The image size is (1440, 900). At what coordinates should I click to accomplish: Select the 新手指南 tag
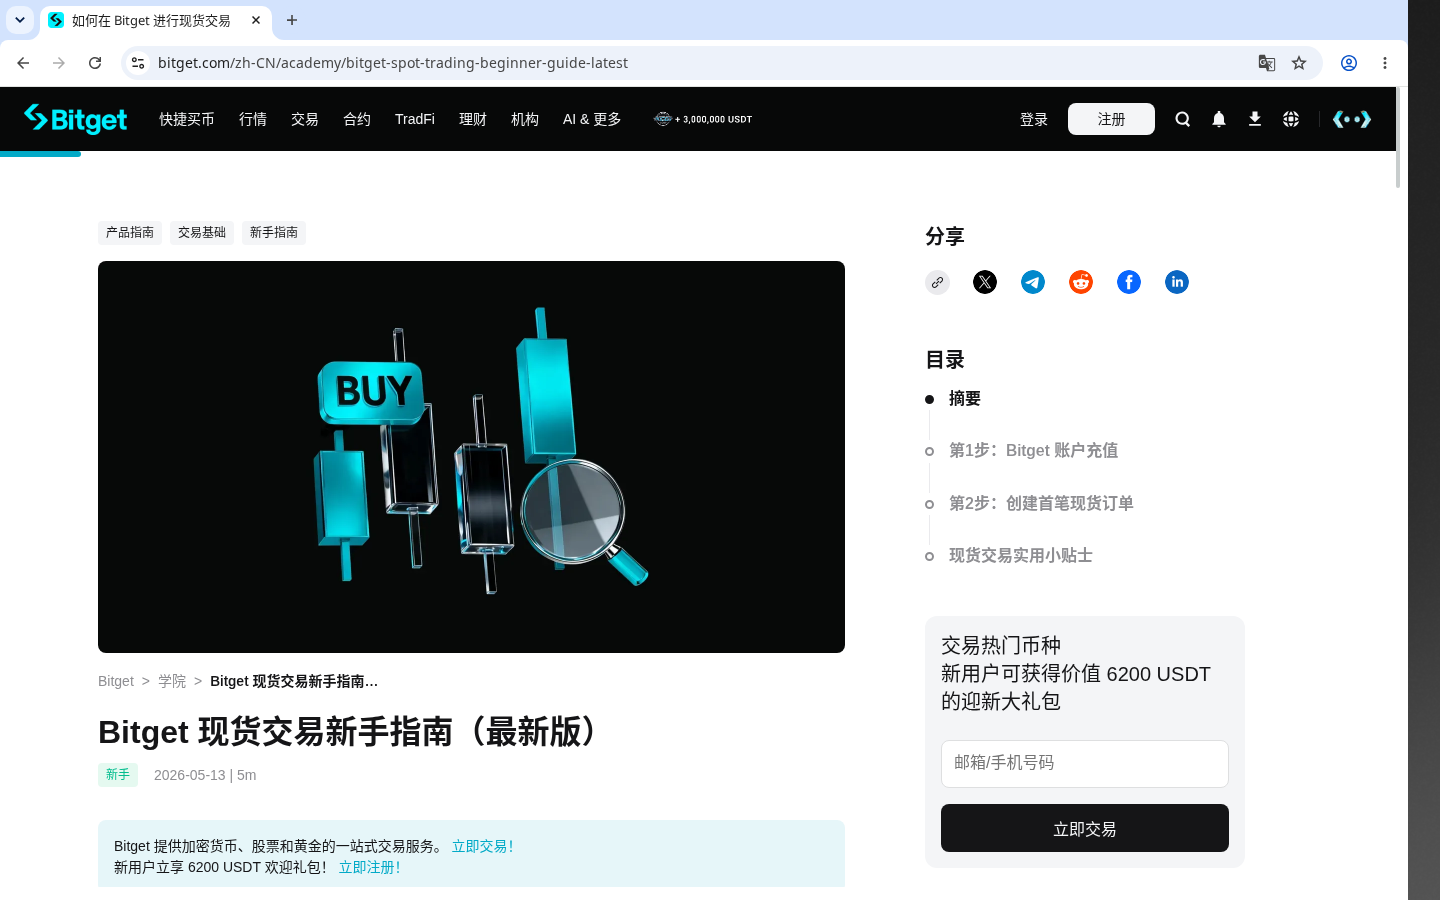(x=274, y=233)
